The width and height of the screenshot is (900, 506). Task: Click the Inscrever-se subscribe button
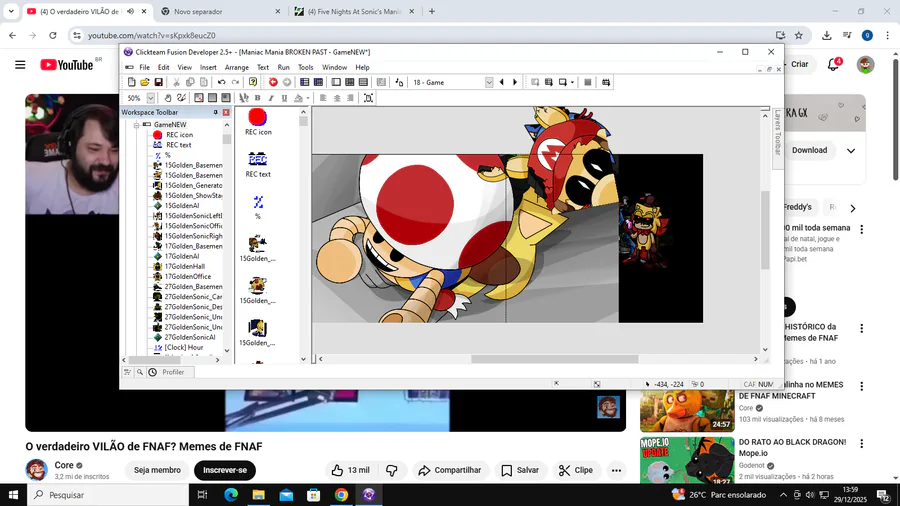click(x=225, y=470)
